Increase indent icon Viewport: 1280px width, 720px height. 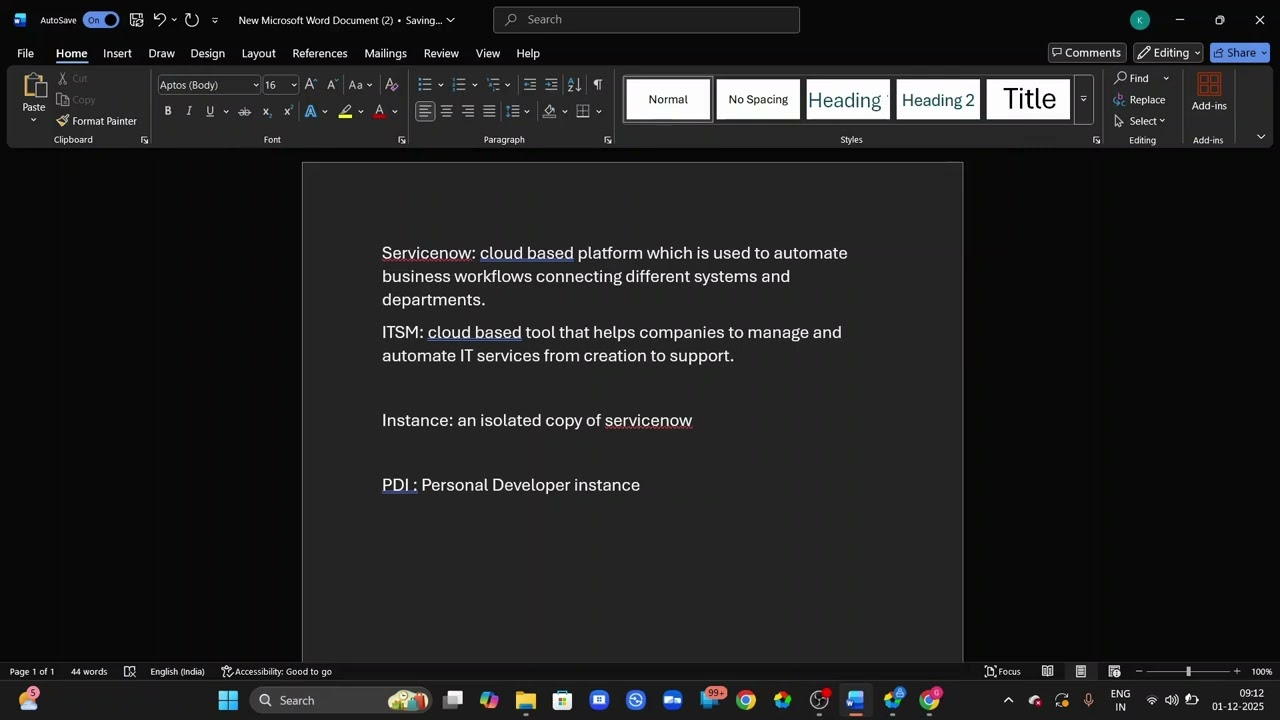551,85
